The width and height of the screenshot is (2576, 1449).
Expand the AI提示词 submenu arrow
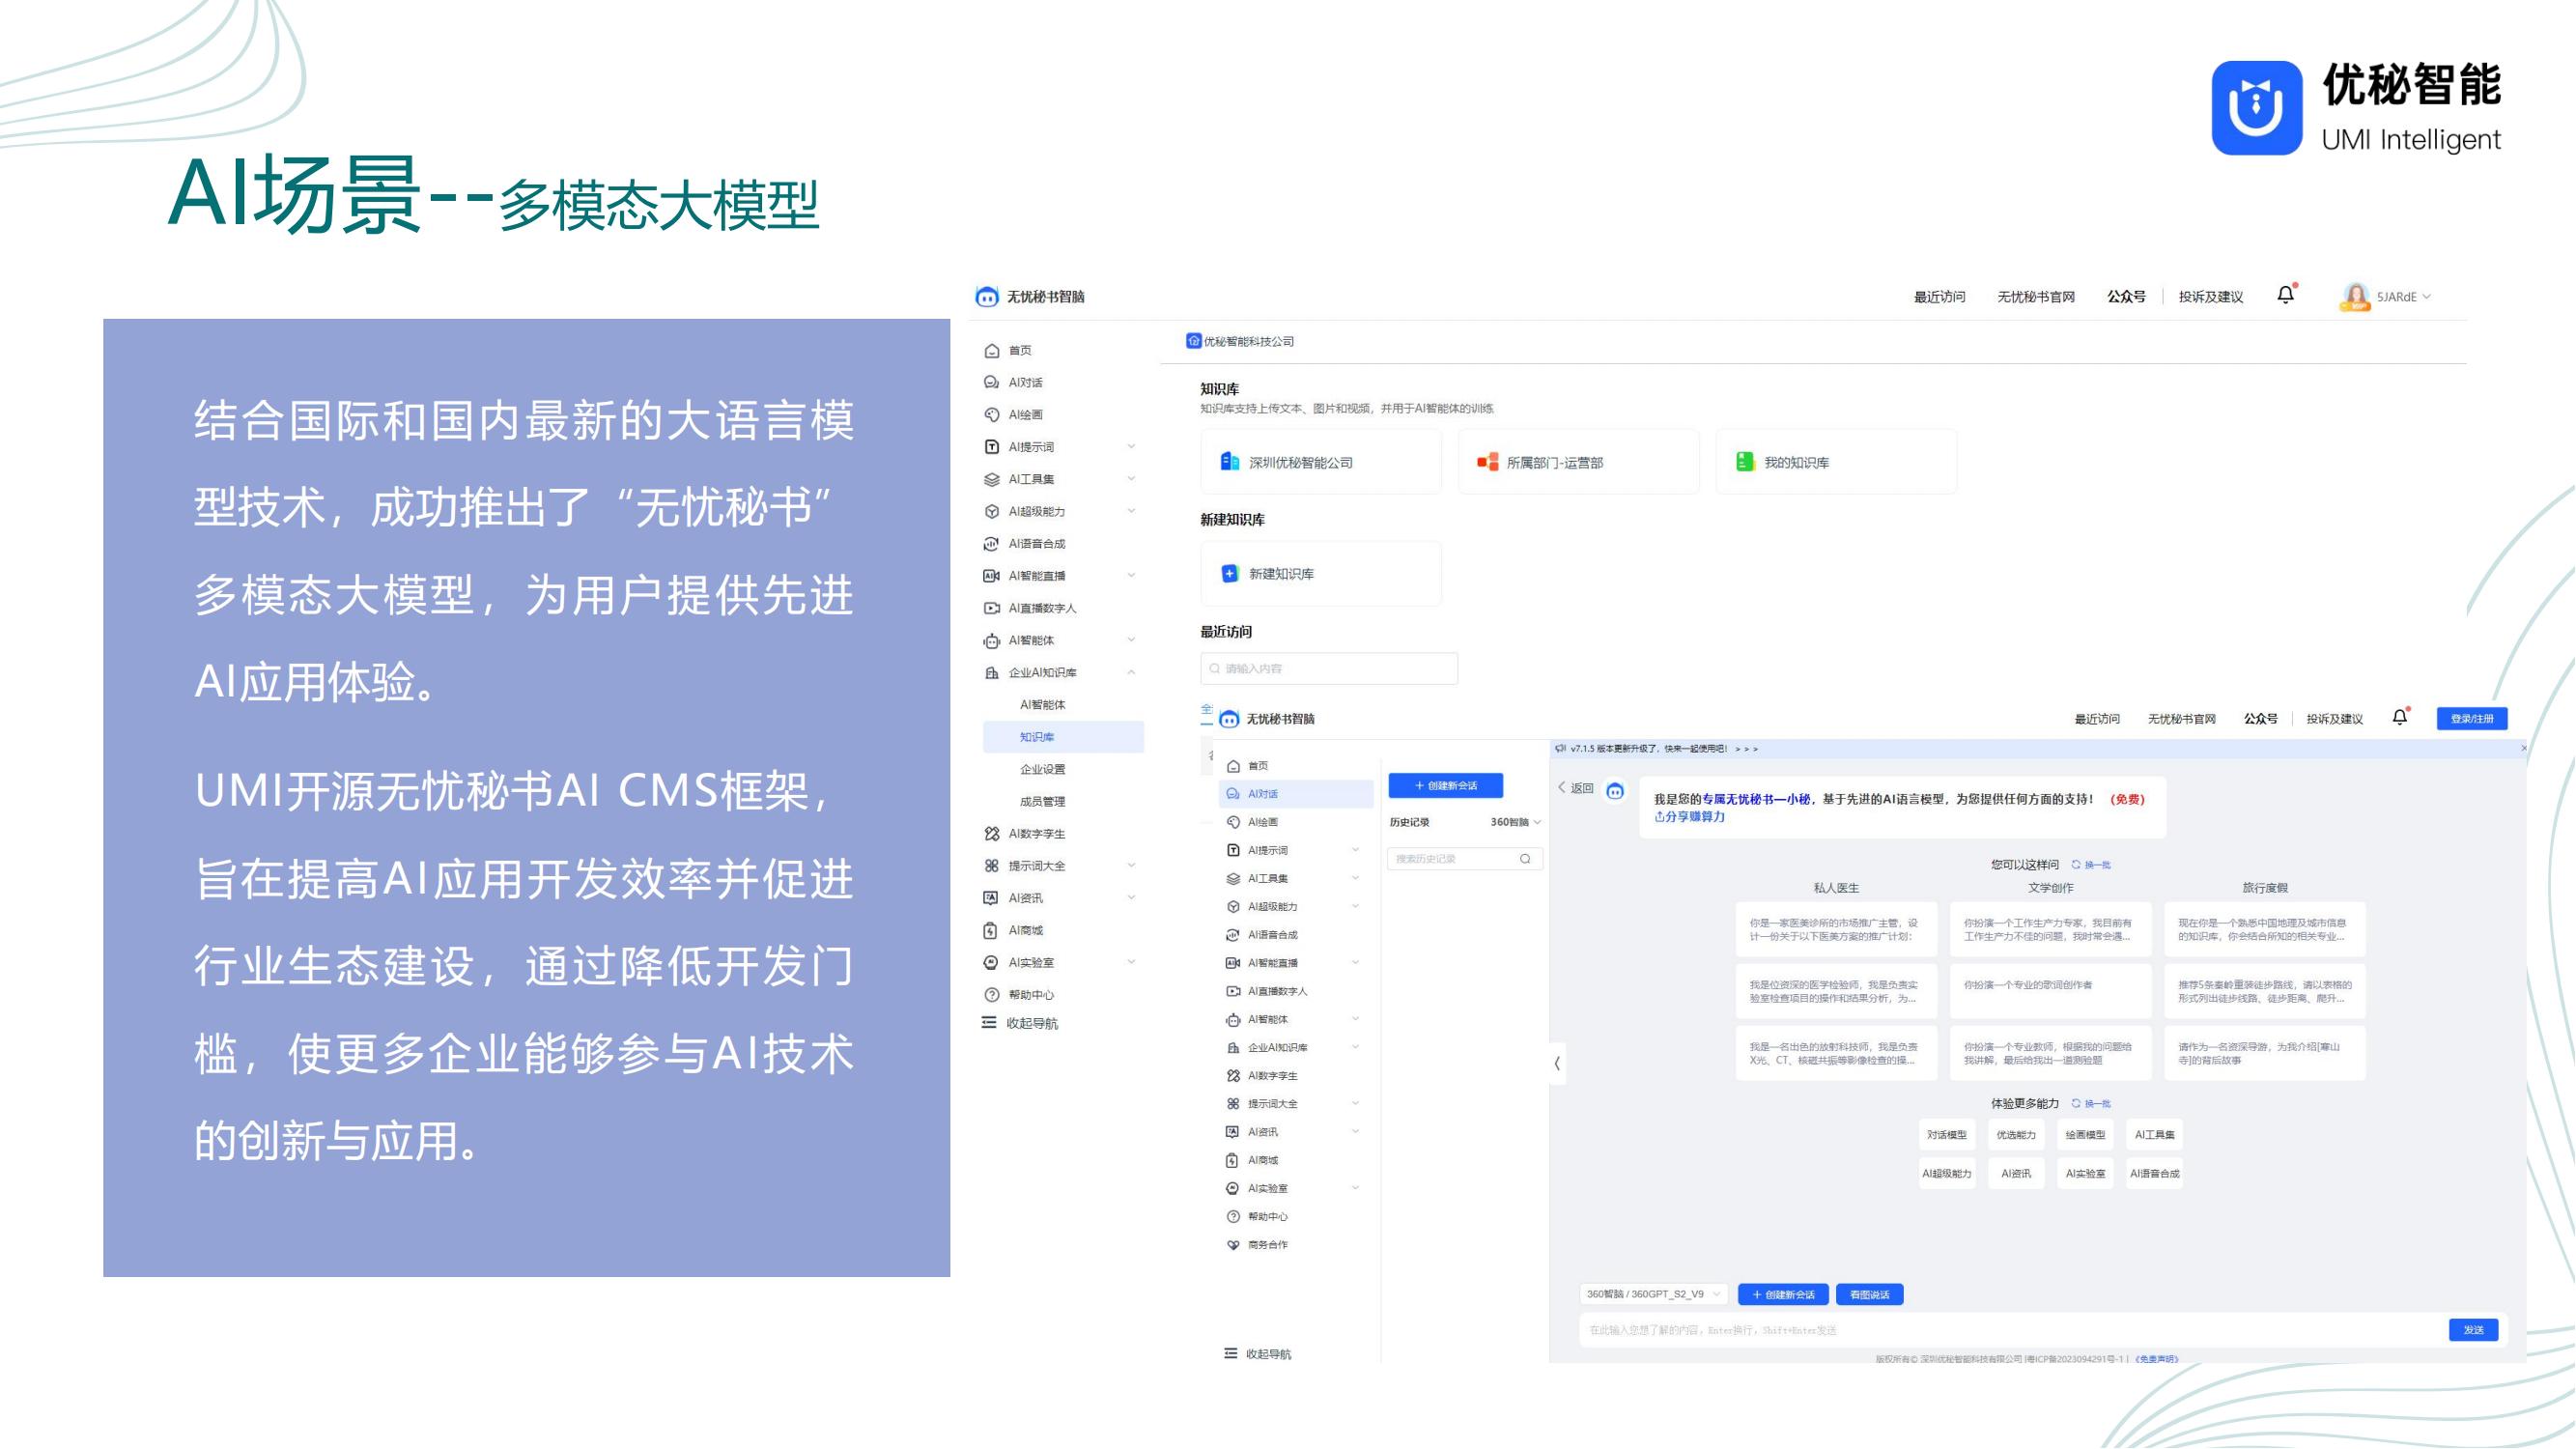(x=1131, y=446)
